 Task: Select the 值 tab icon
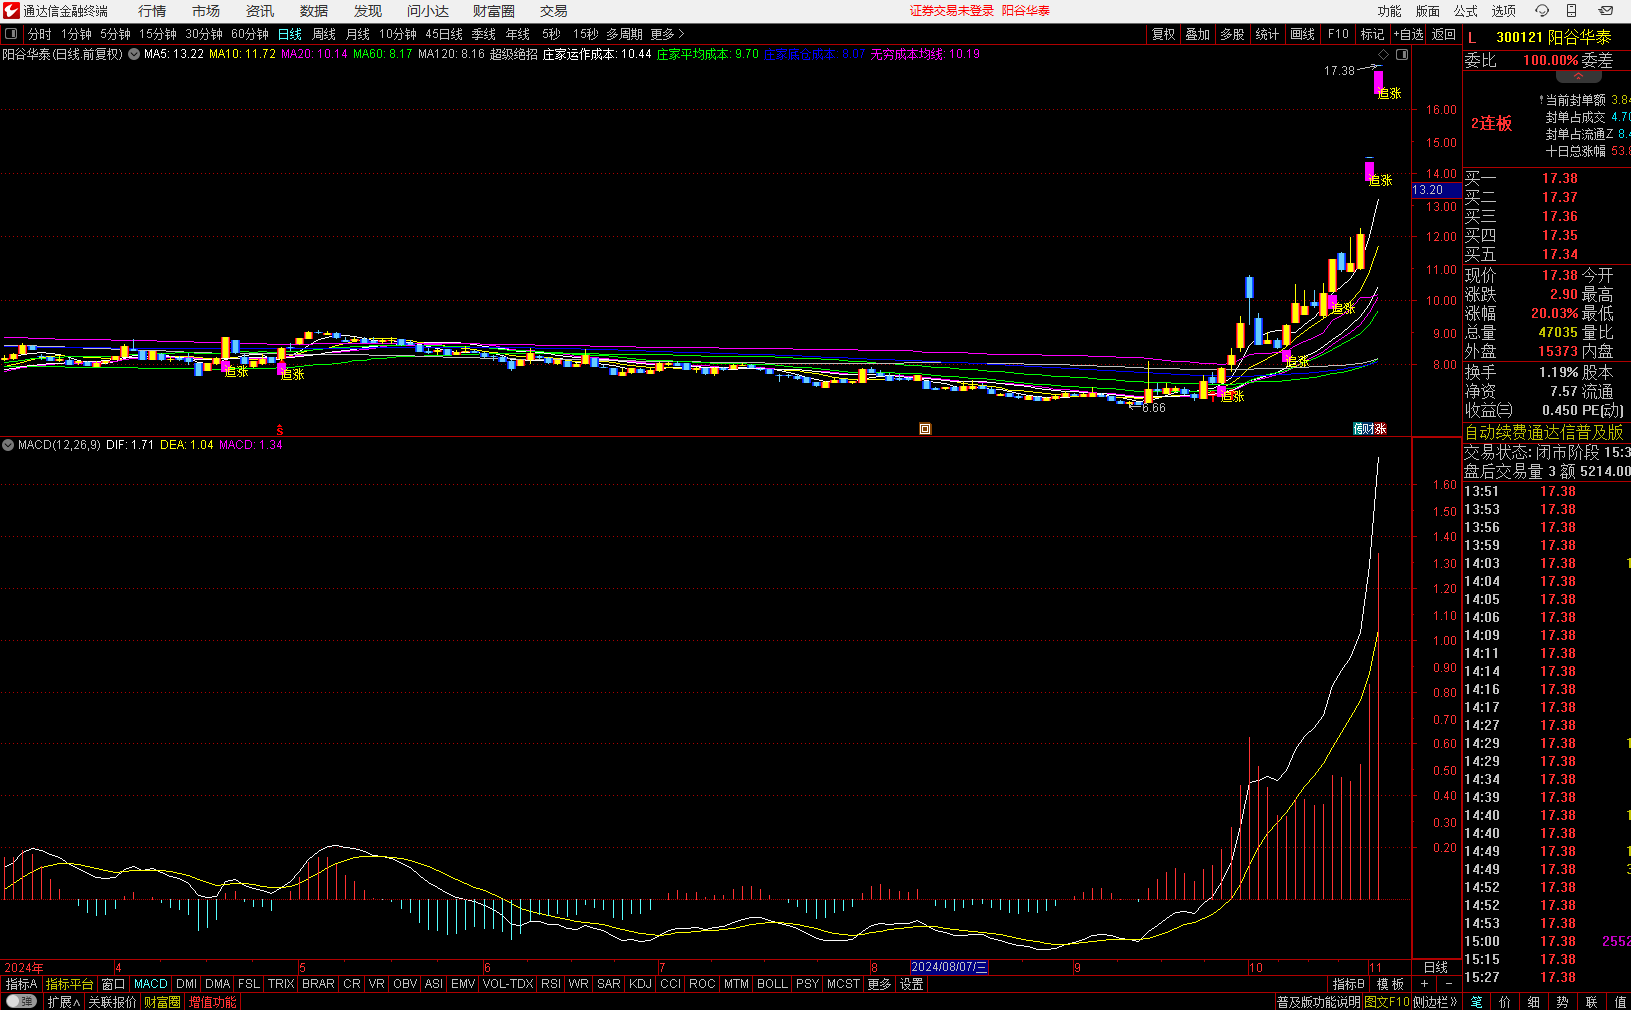[1619, 1002]
